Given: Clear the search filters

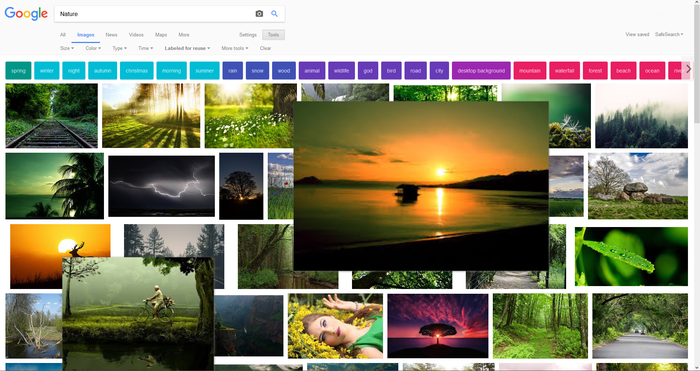Looking at the screenshot, I should (265, 48).
